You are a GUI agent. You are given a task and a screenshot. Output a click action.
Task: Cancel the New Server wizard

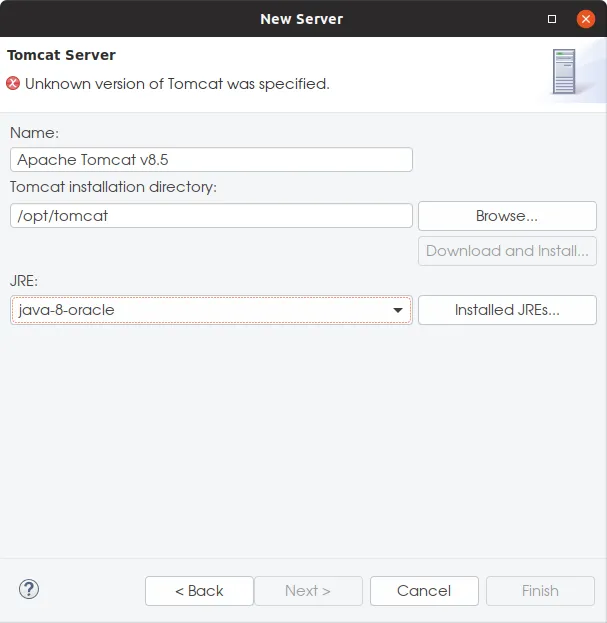(424, 591)
